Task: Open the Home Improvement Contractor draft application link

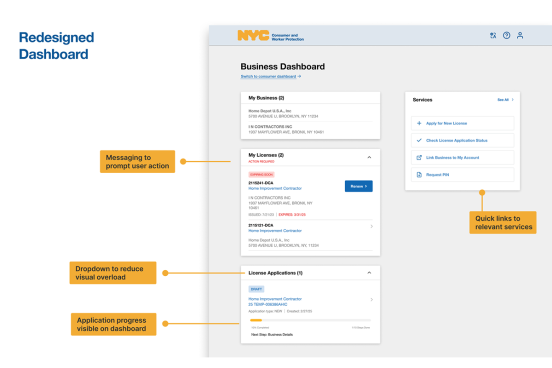Action: click(275, 299)
